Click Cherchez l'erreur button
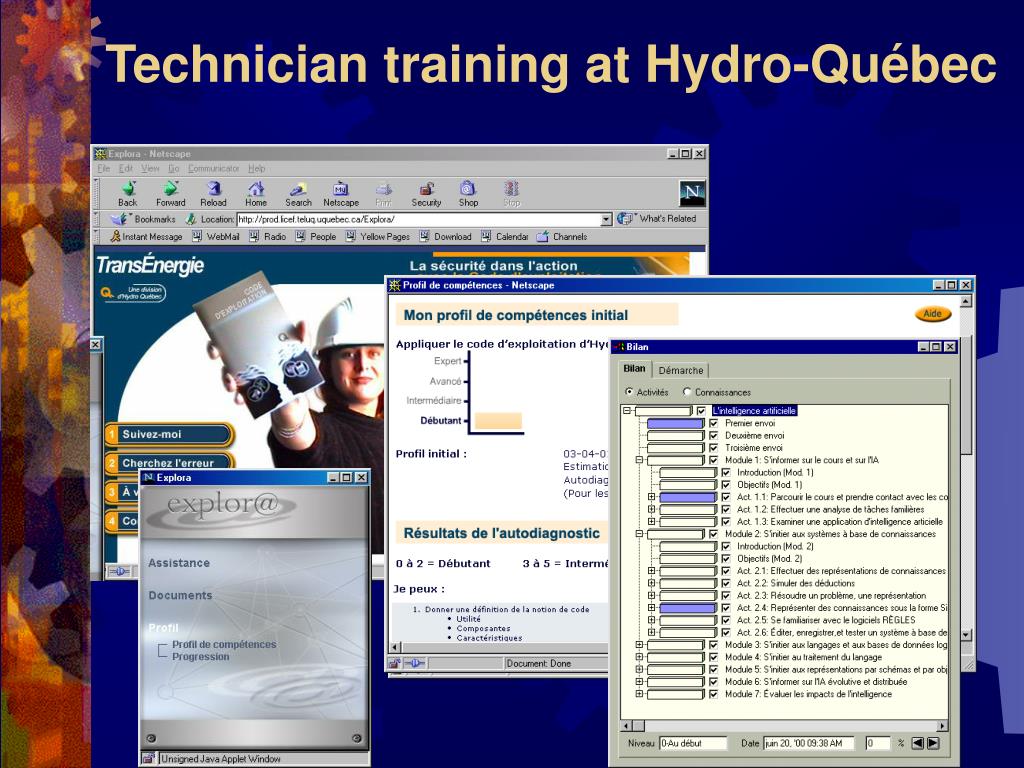This screenshot has width=1024, height=768. click(x=169, y=462)
